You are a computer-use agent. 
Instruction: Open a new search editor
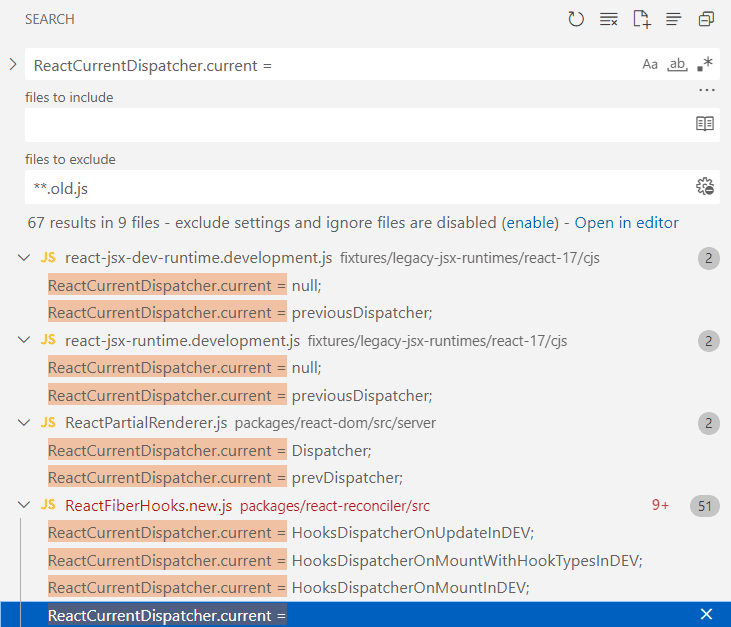(641, 19)
